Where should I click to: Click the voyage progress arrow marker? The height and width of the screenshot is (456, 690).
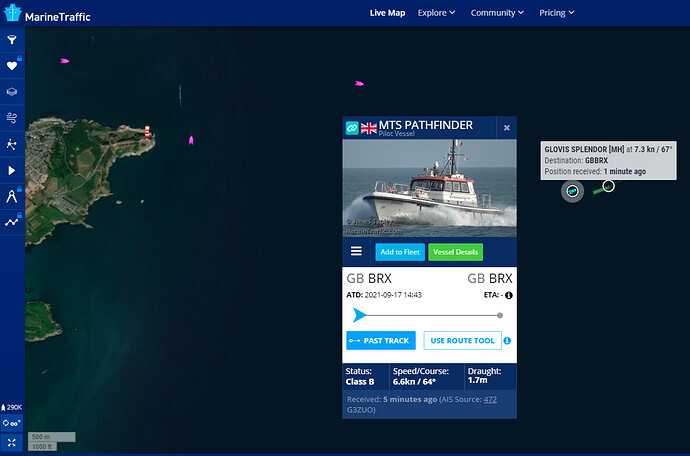tap(360, 315)
